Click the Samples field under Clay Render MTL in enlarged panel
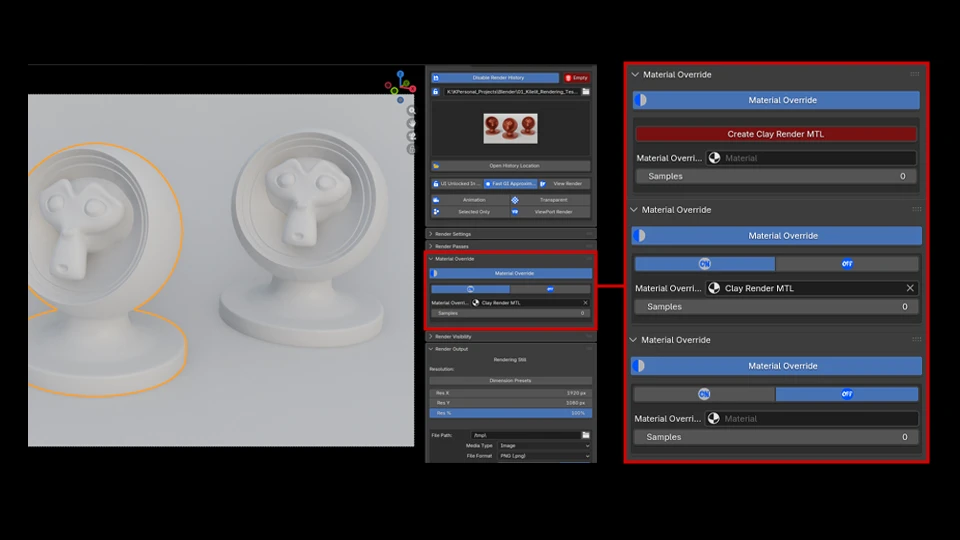Screen dimensions: 960x540 776,307
